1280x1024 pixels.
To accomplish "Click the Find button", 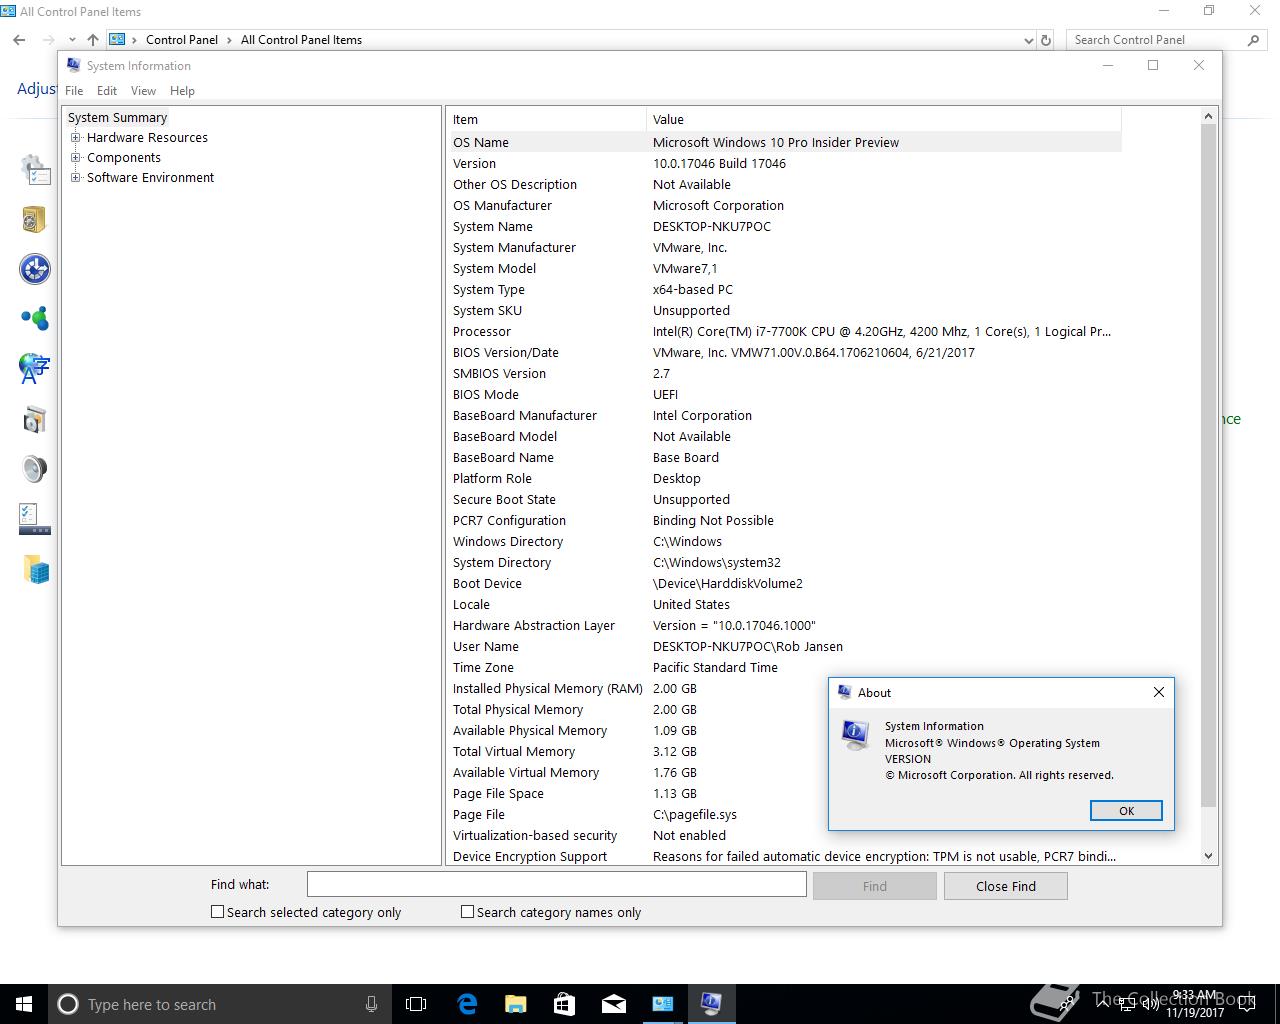I will (x=874, y=886).
